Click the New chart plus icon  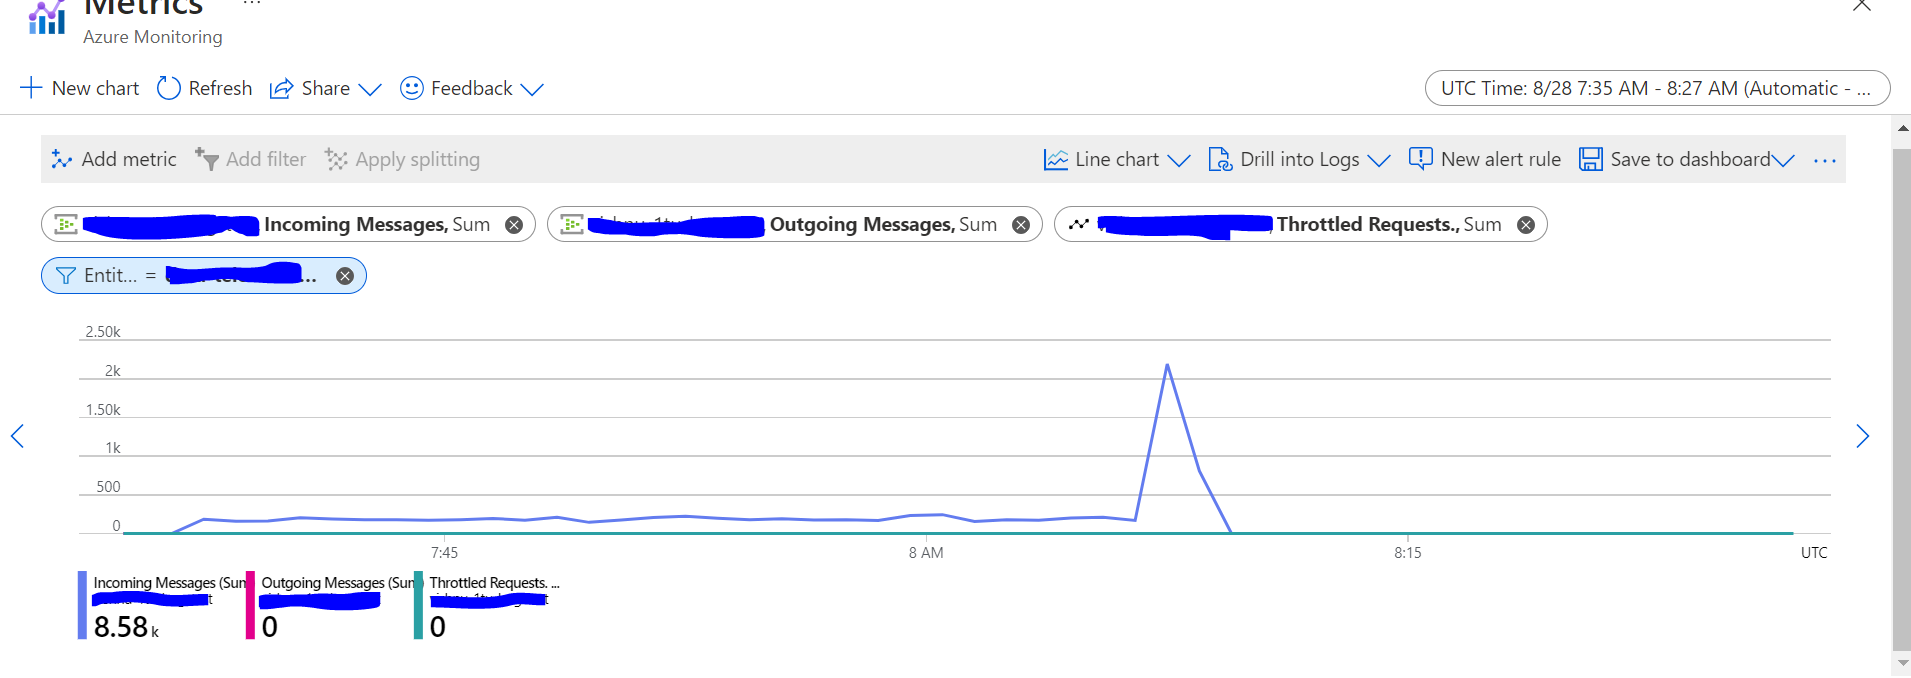pyautogui.click(x=31, y=88)
